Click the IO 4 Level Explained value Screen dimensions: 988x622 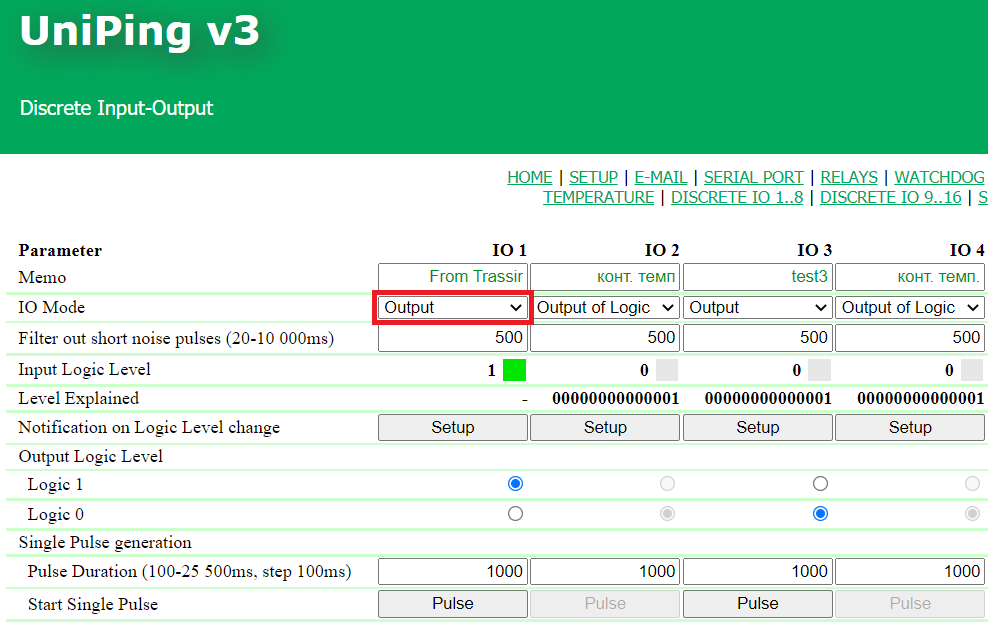(x=921, y=398)
